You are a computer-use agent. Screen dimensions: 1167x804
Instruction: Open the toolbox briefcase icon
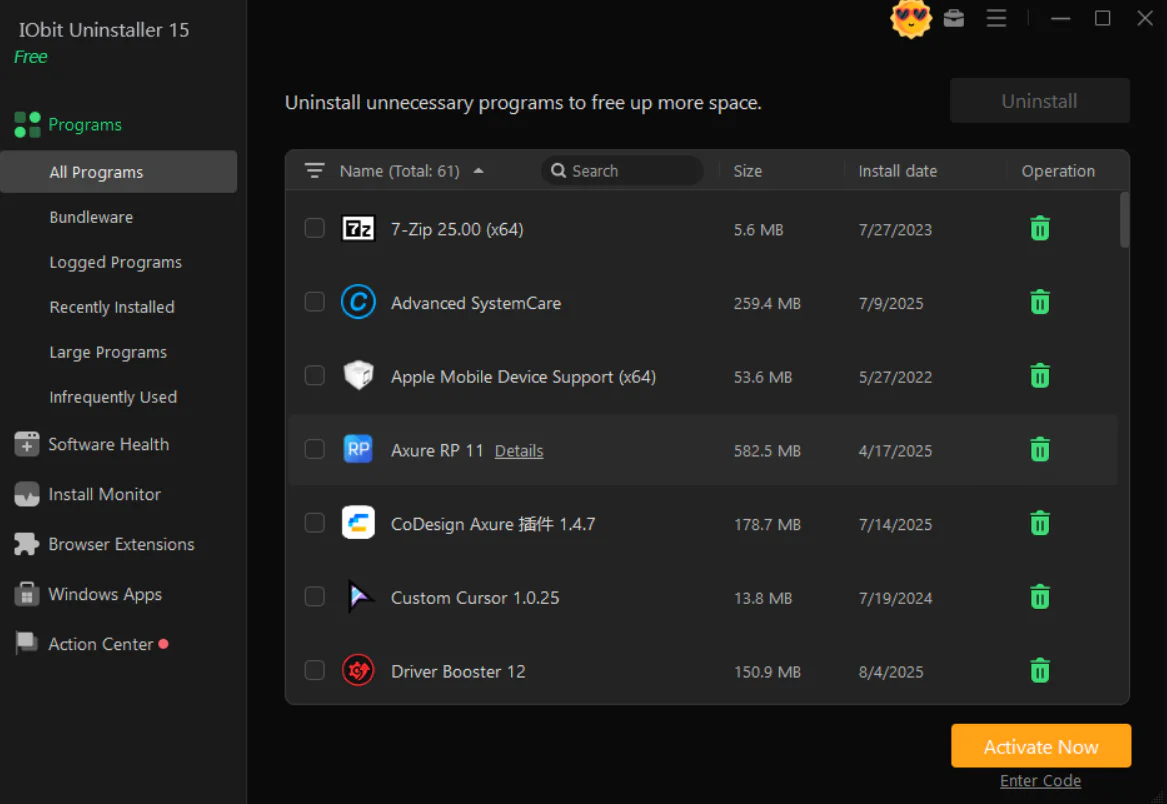pyautogui.click(x=953, y=18)
